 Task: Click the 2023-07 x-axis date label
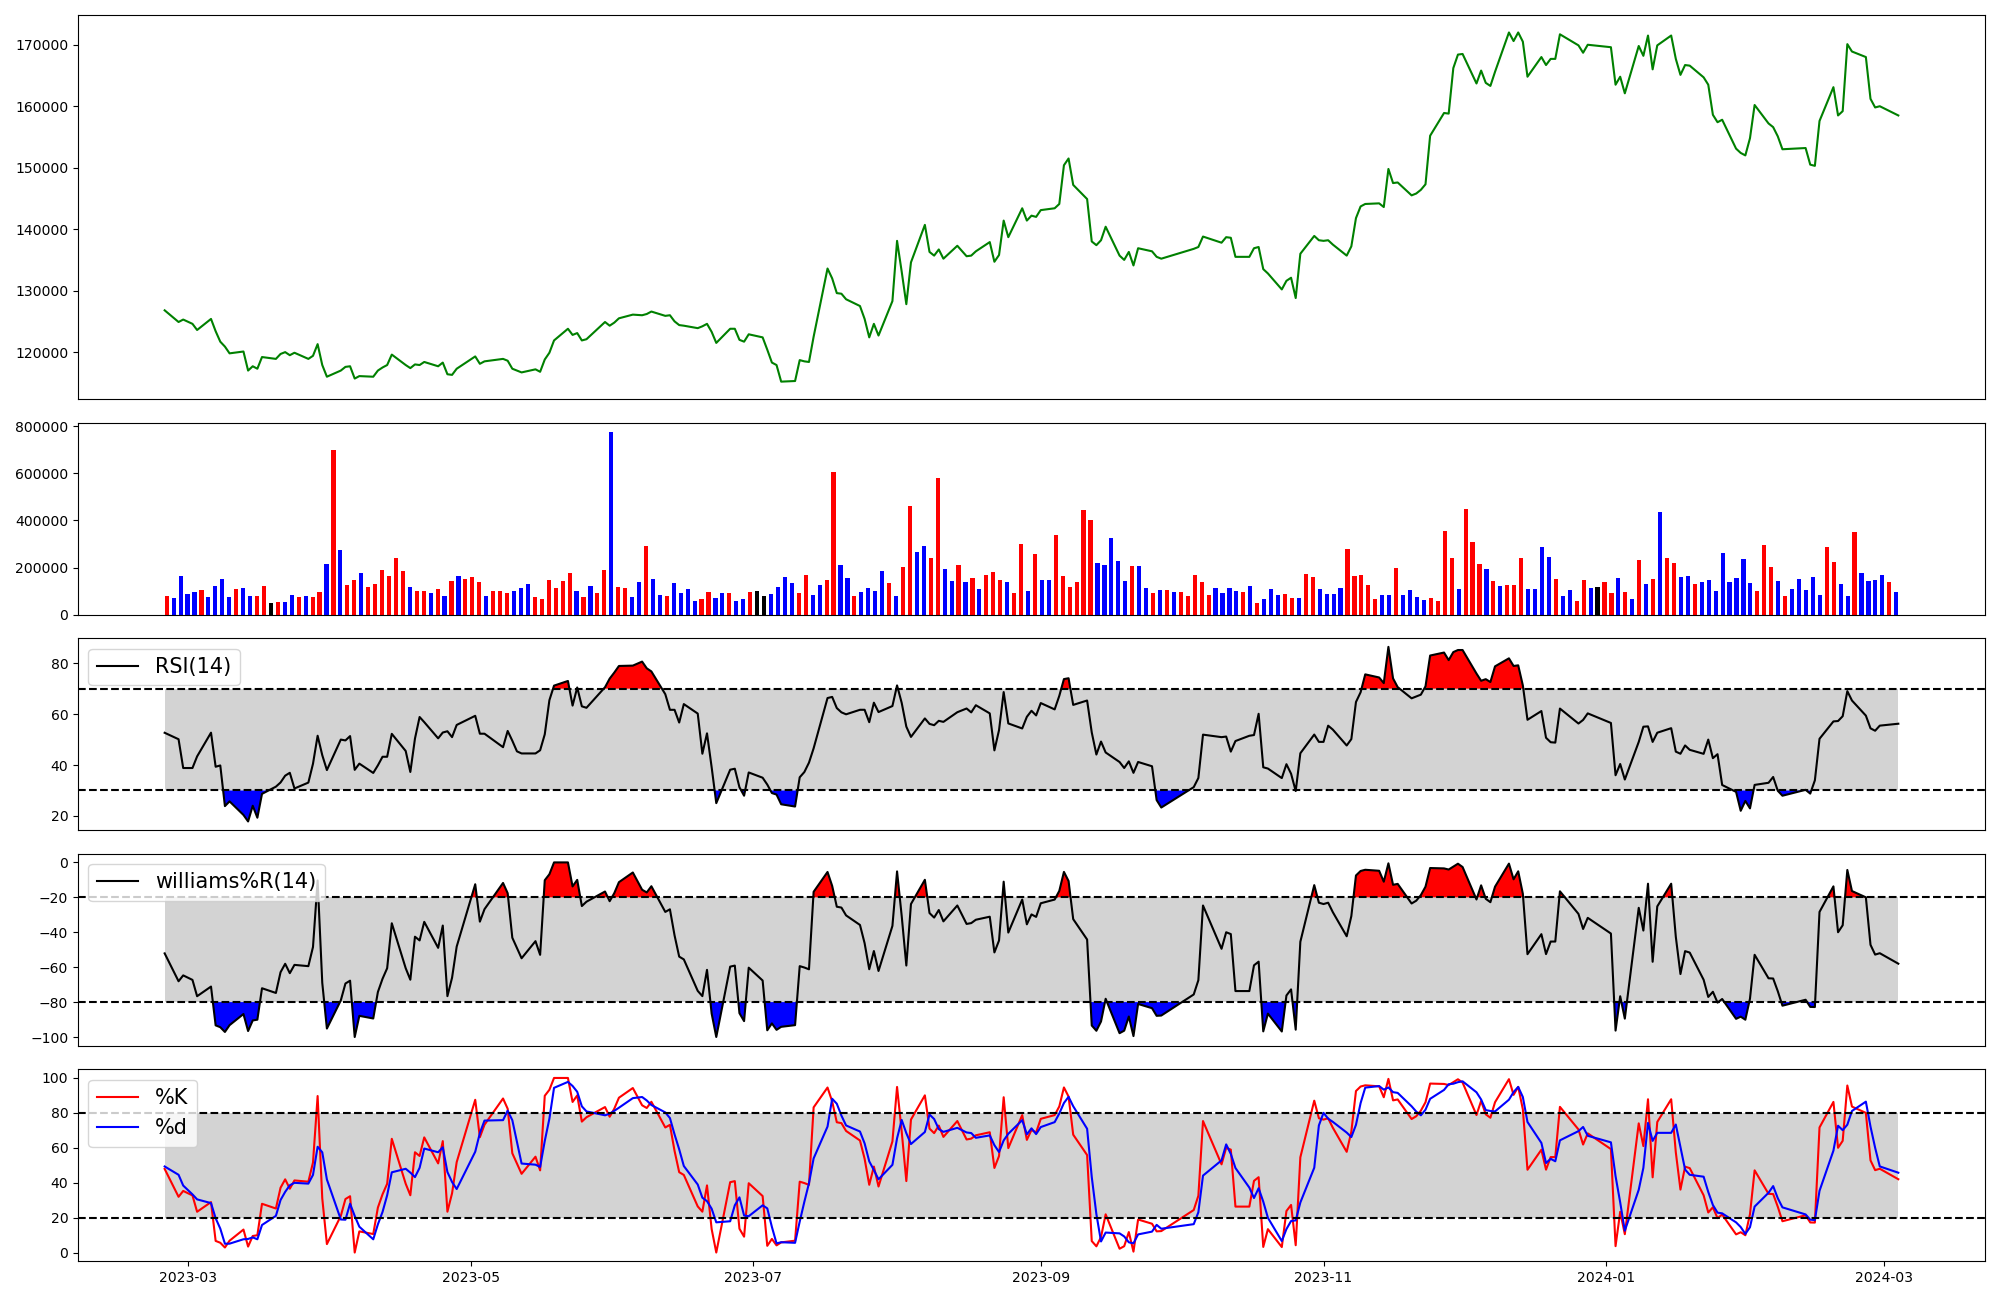click(753, 1277)
